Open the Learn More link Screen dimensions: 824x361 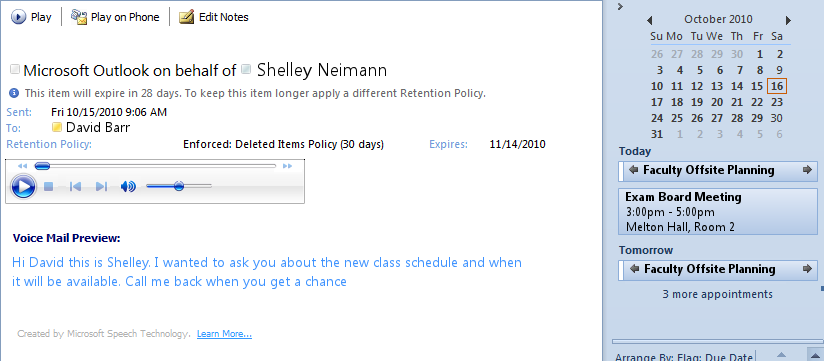(224, 334)
